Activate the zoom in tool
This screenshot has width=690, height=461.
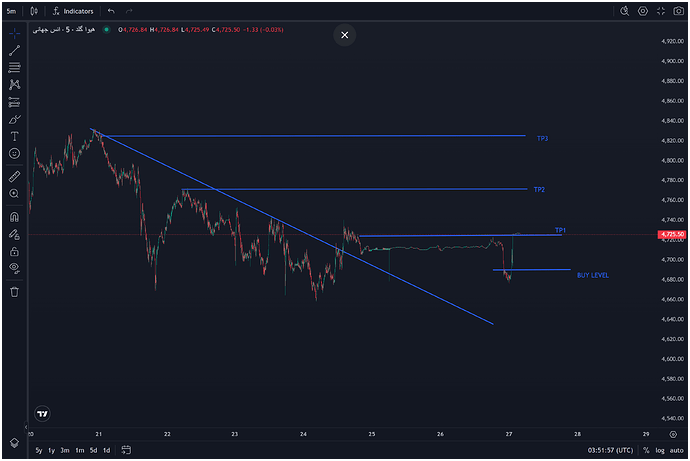point(15,194)
